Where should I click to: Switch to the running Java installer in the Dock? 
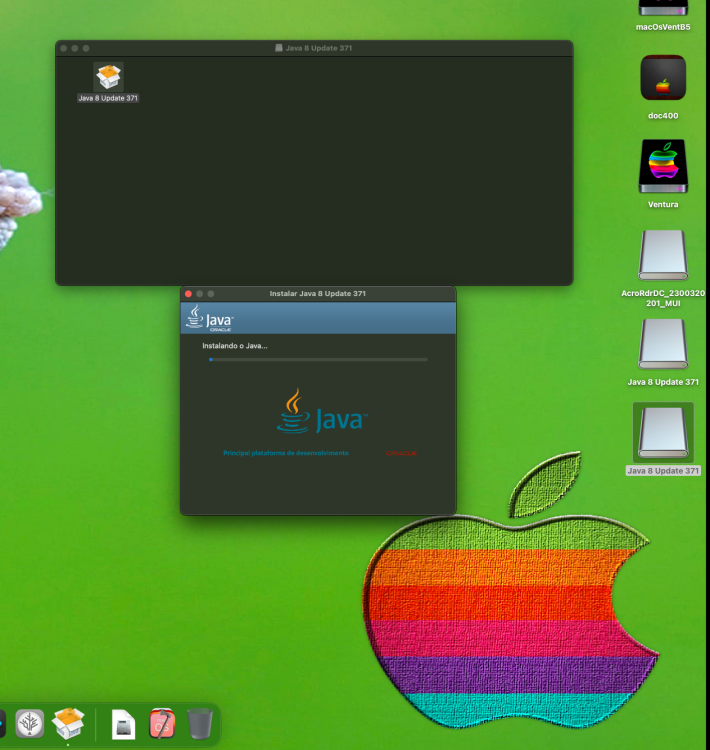pyautogui.click(x=68, y=723)
